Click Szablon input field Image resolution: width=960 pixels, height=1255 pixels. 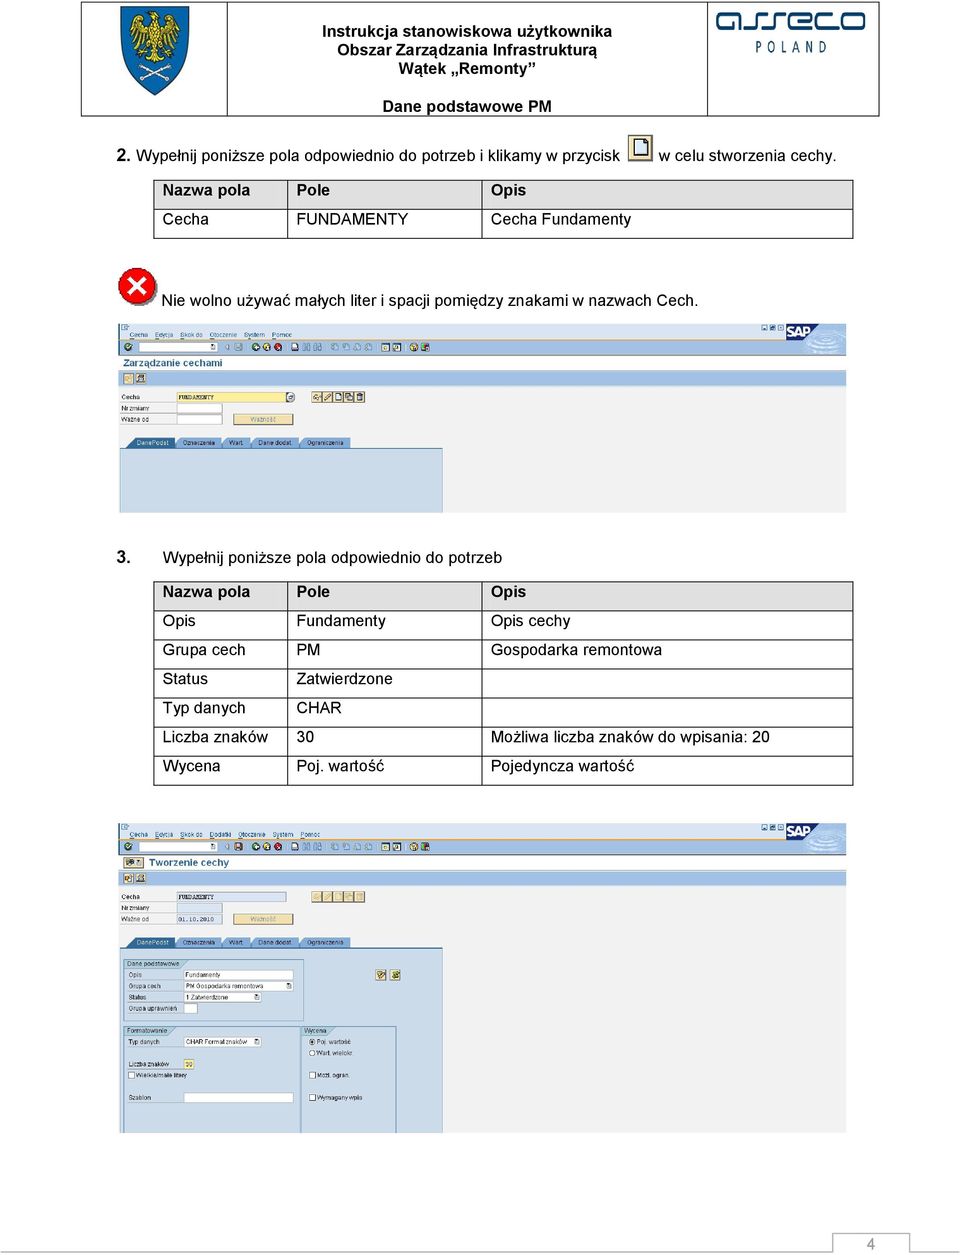[x=238, y=1098]
